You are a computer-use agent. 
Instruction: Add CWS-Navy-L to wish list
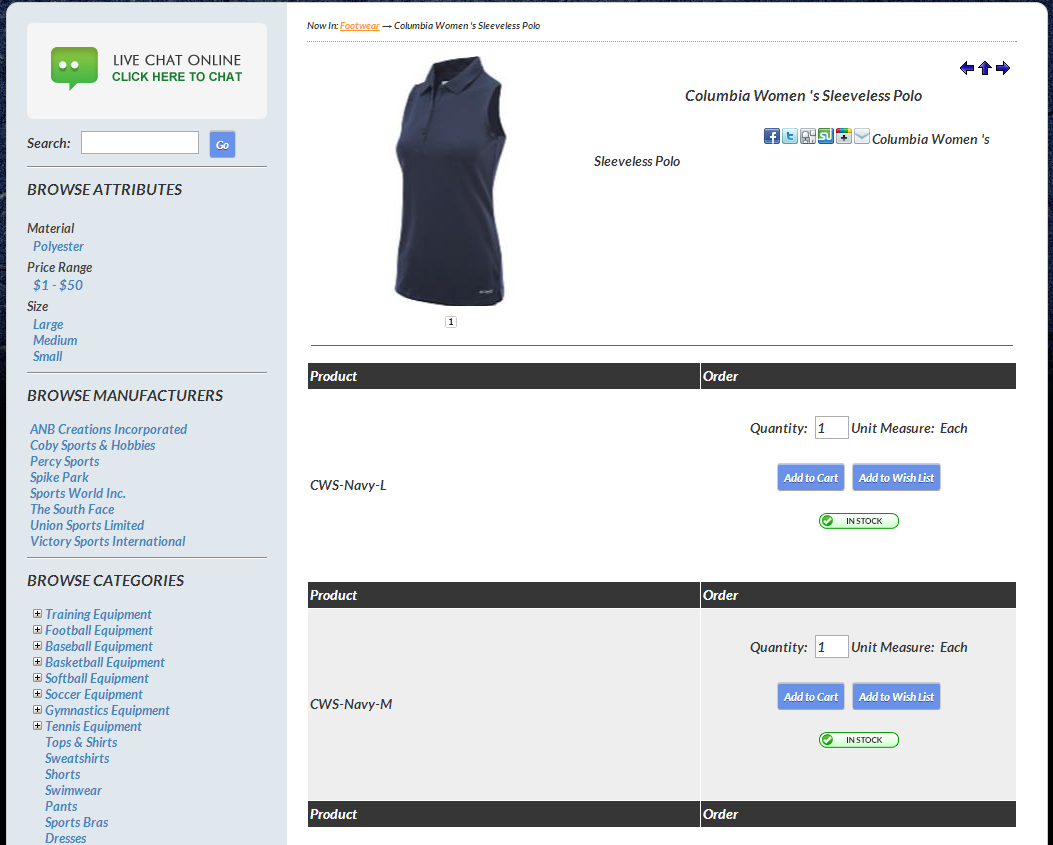[x=896, y=478]
